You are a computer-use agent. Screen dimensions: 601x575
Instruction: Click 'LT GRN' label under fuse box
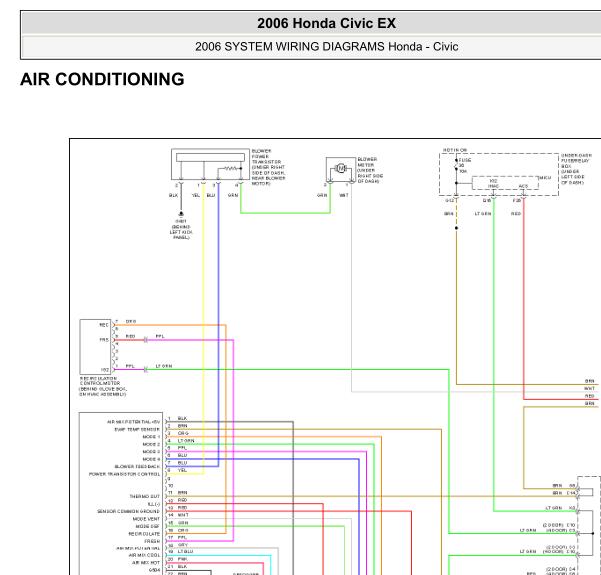click(x=483, y=214)
